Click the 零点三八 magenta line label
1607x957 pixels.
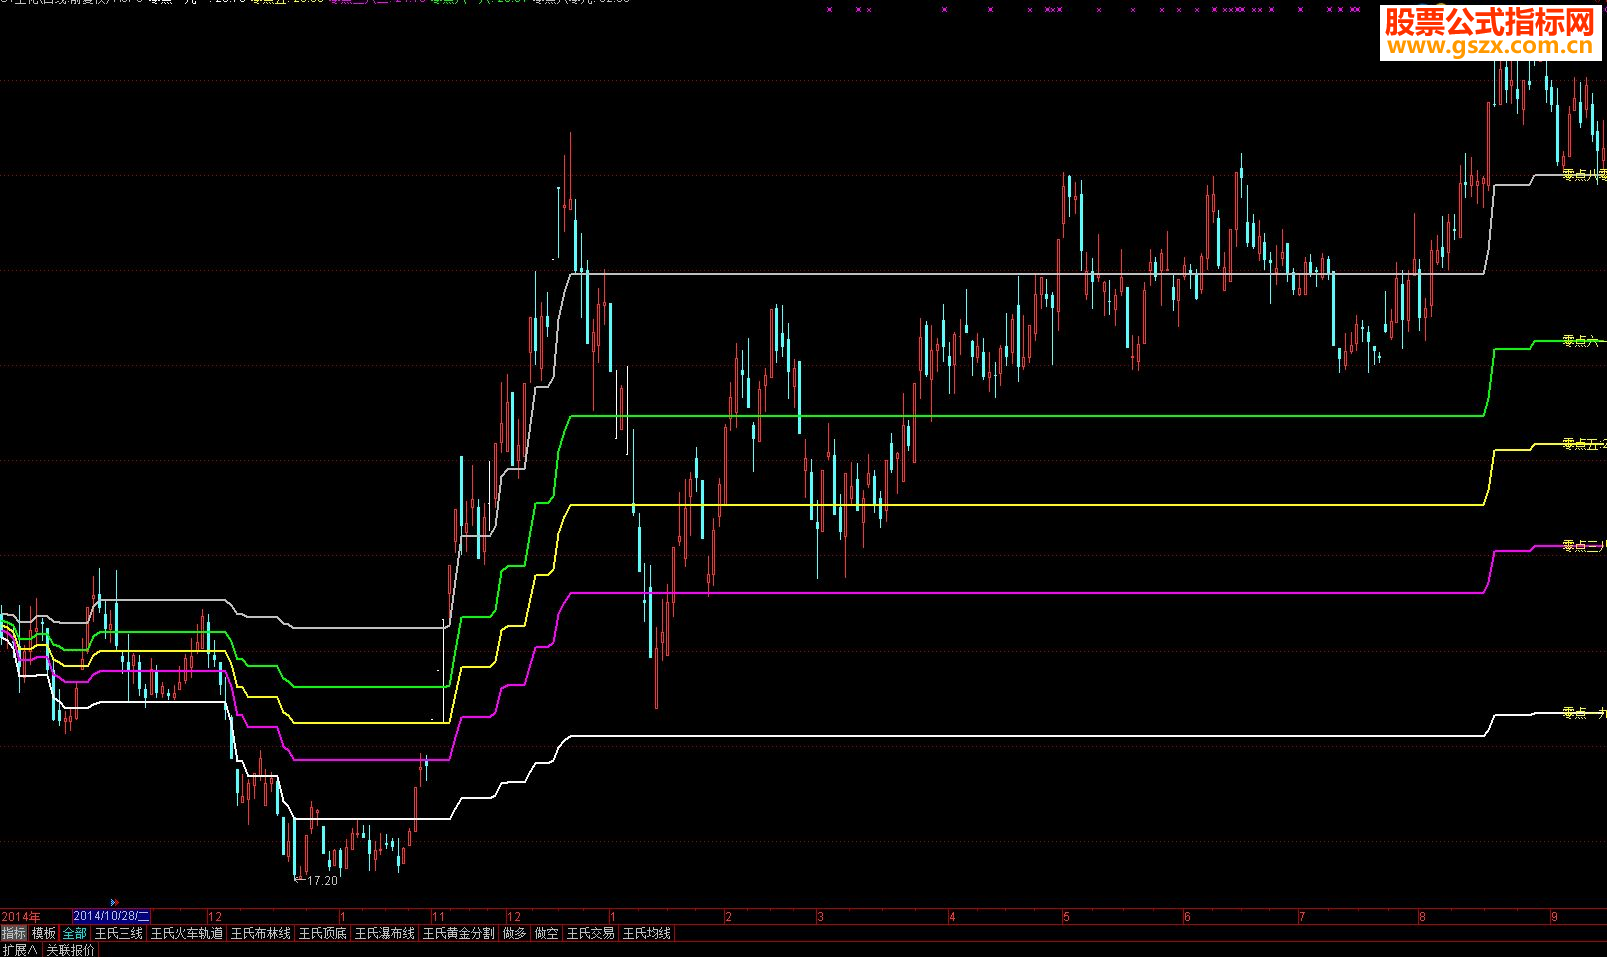1584,545
